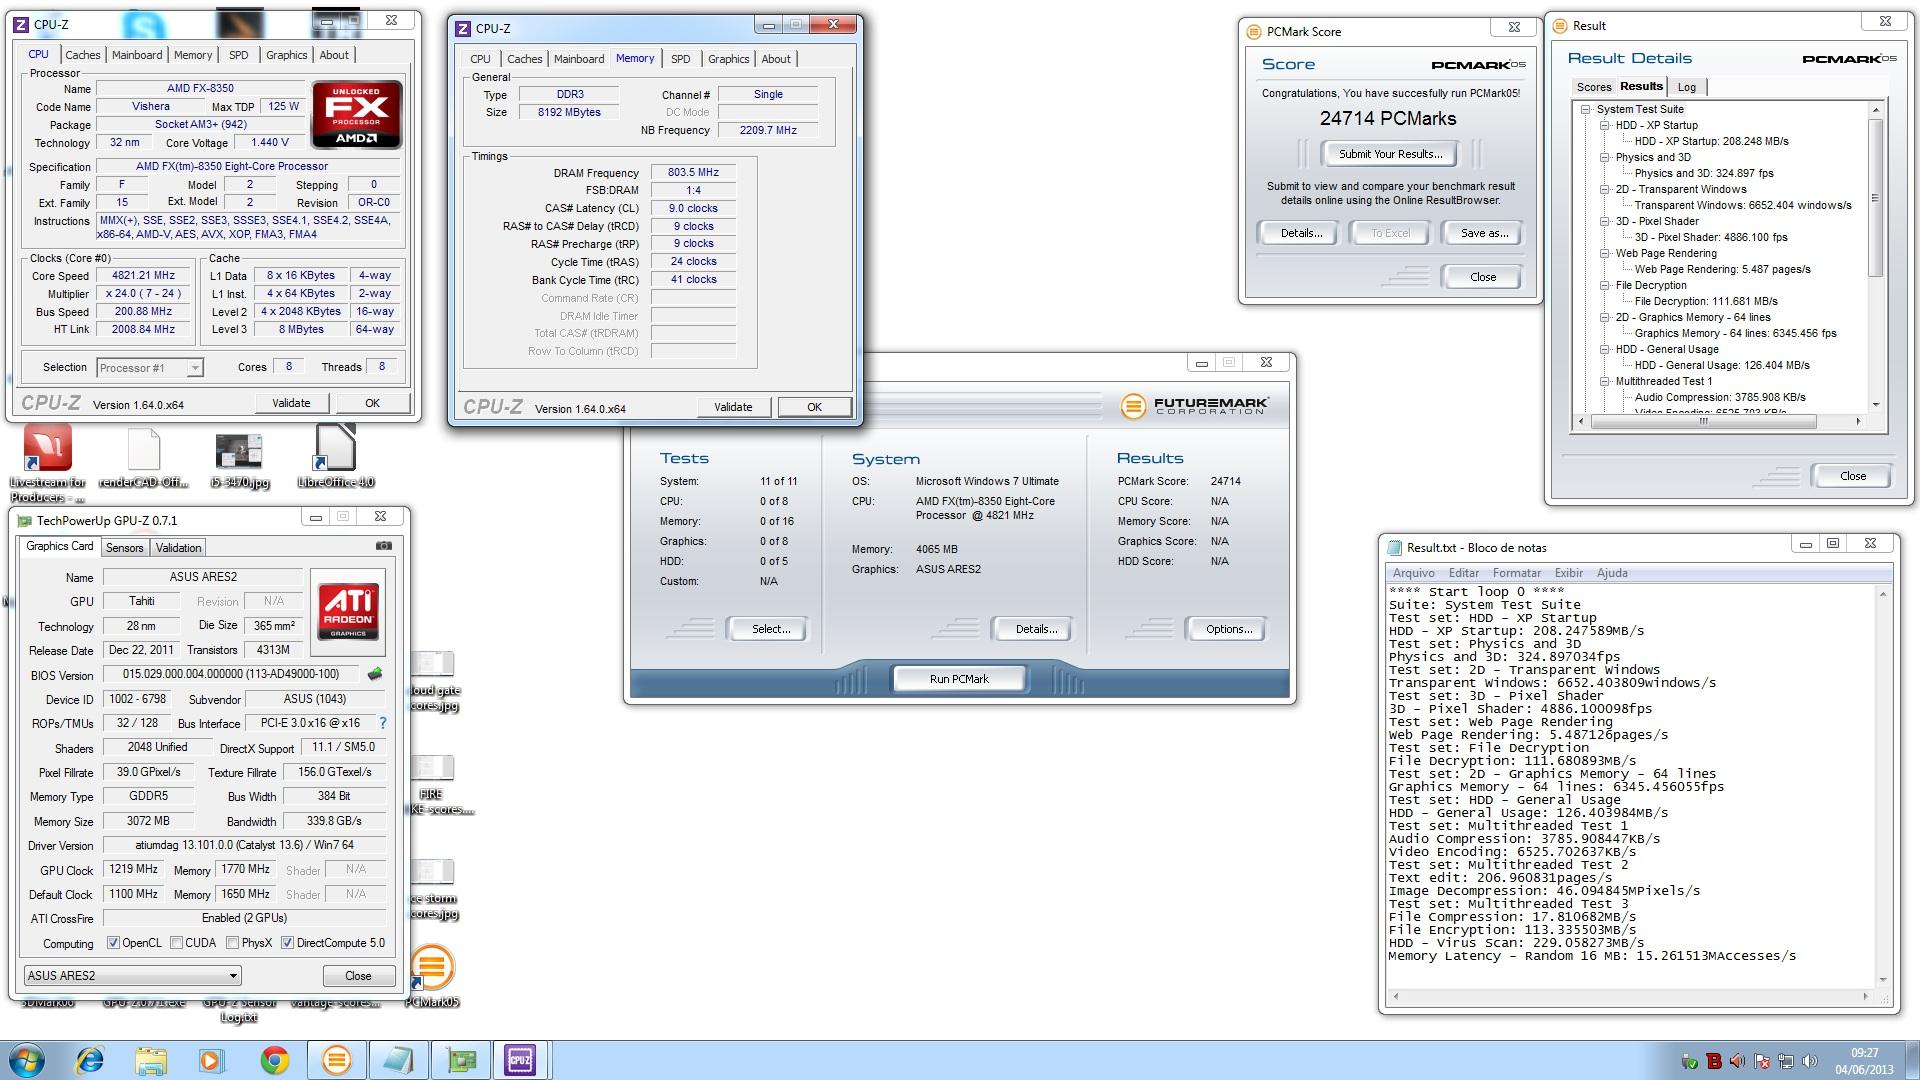The height and width of the screenshot is (1080, 1920).
Task: Click the Safely Remove Hardware tray icon
Action: (1690, 1061)
